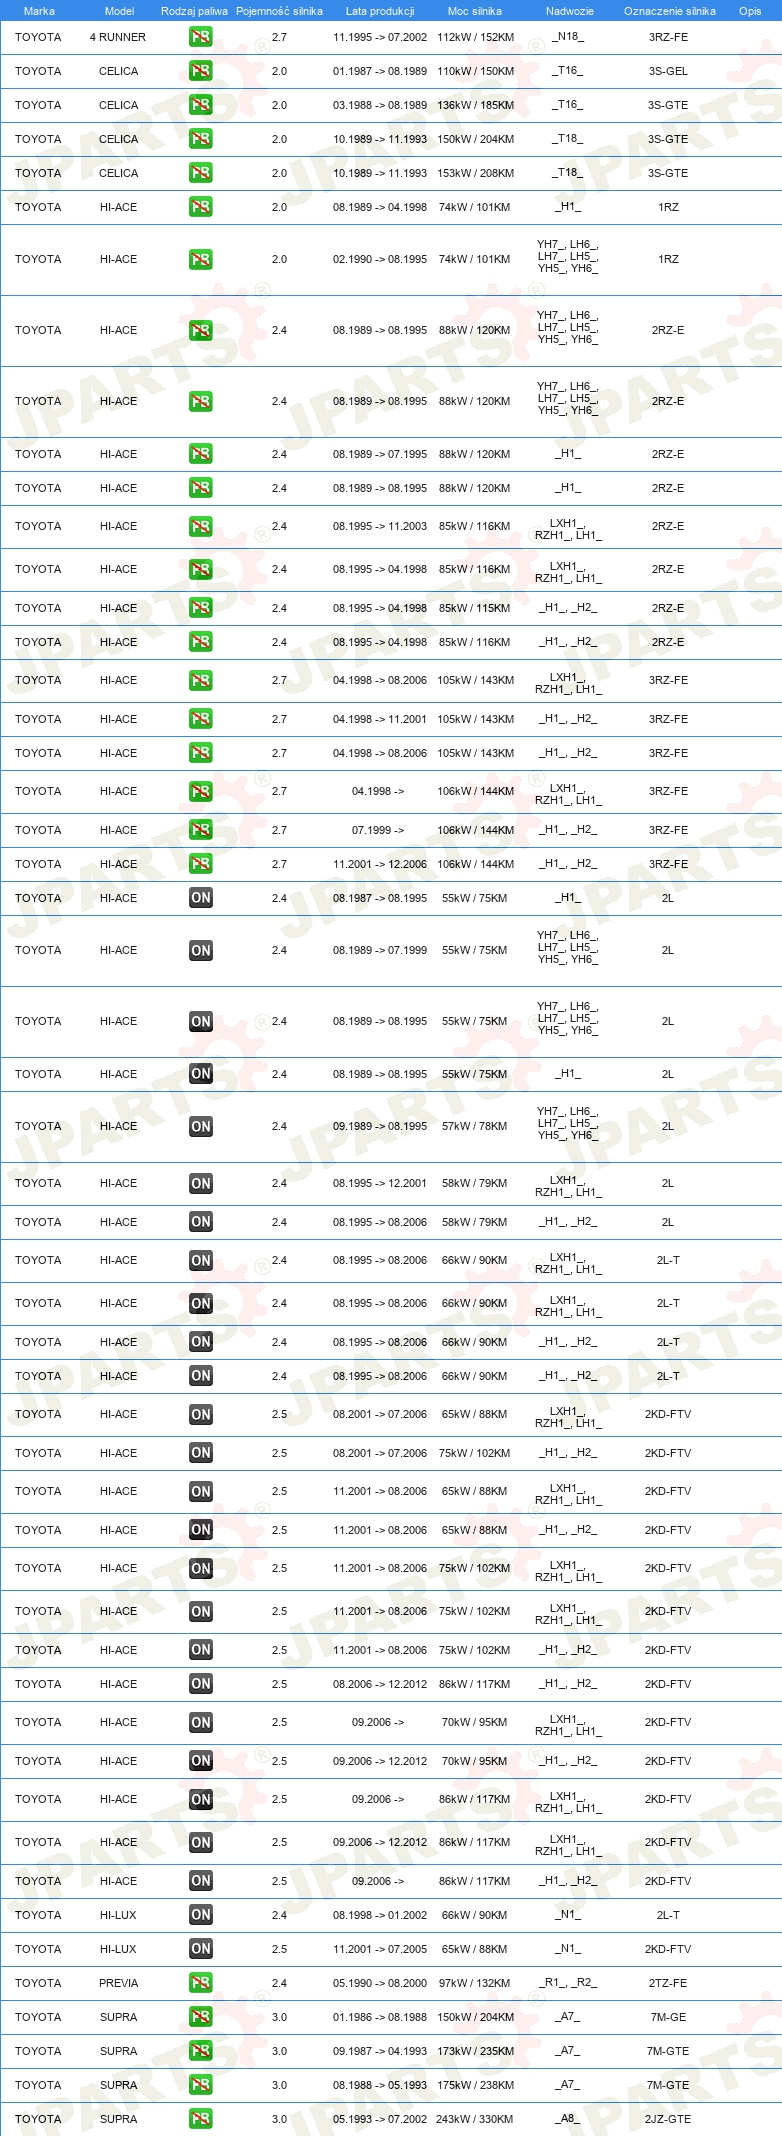Click the '2JZ-GTE' engine code cell
The image size is (782, 2136).
[x=668, y=2119]
